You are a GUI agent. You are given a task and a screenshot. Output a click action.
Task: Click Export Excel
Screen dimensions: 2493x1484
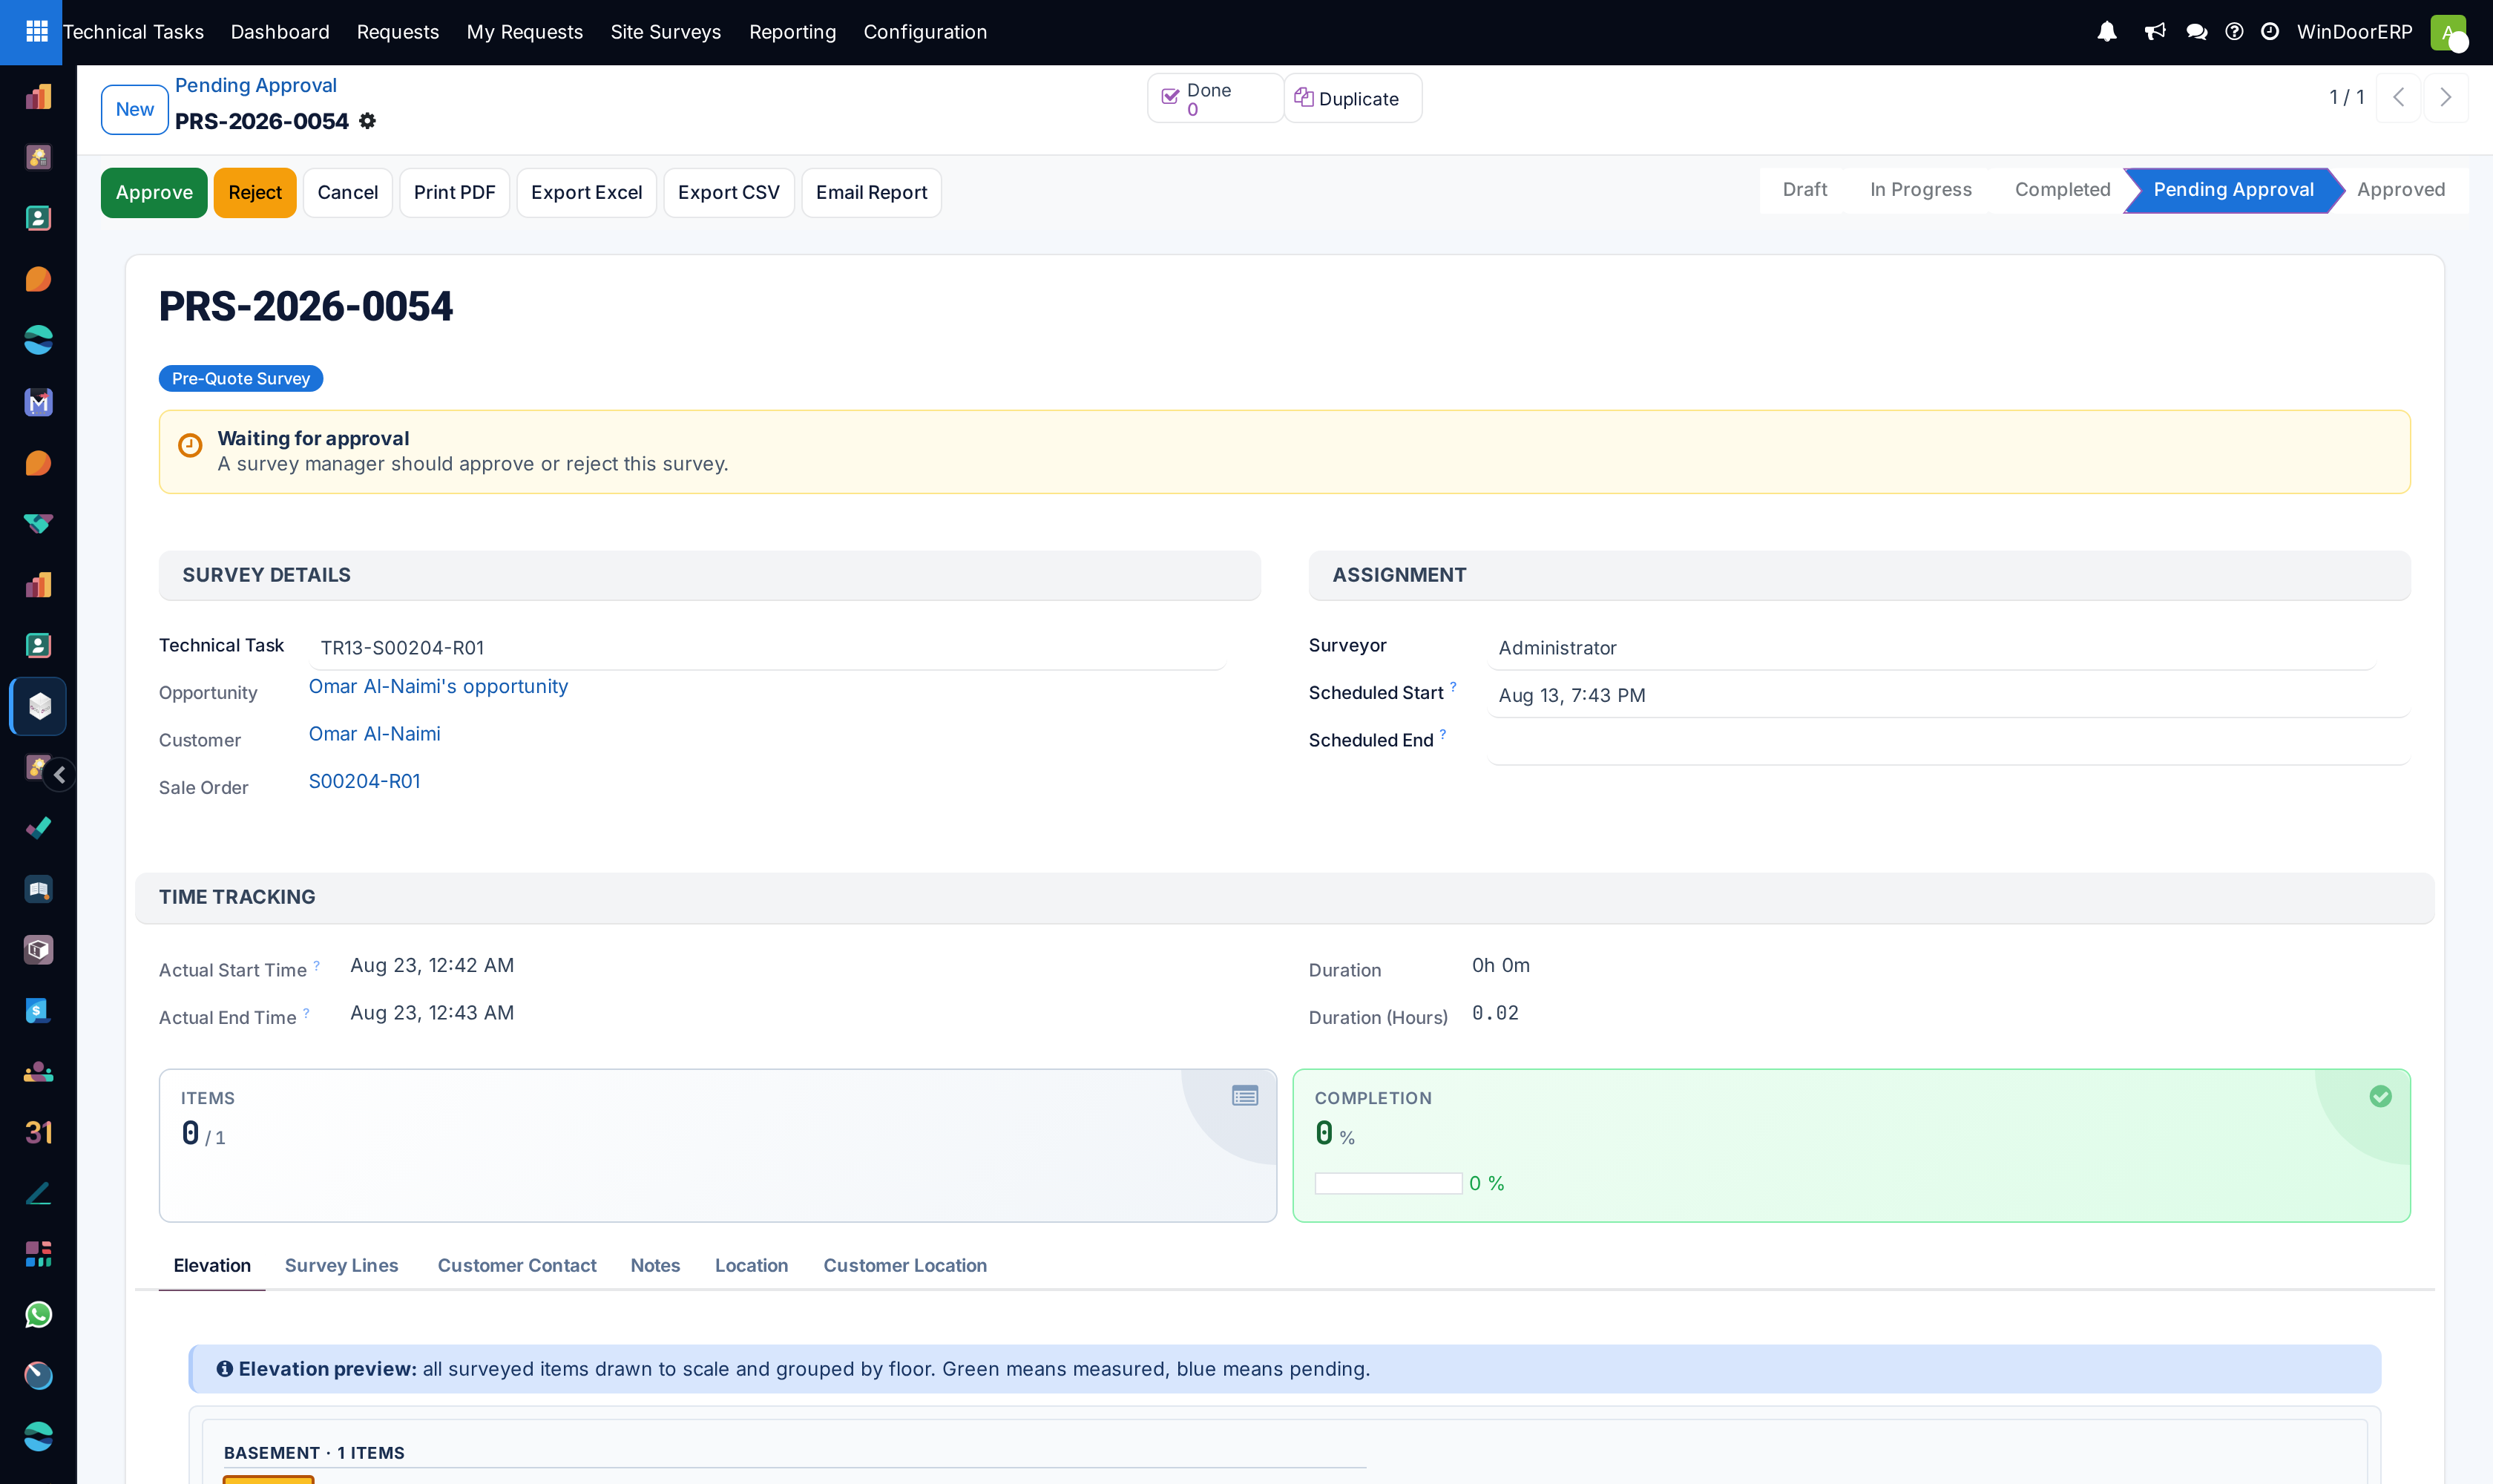click(x=586, y=193)
